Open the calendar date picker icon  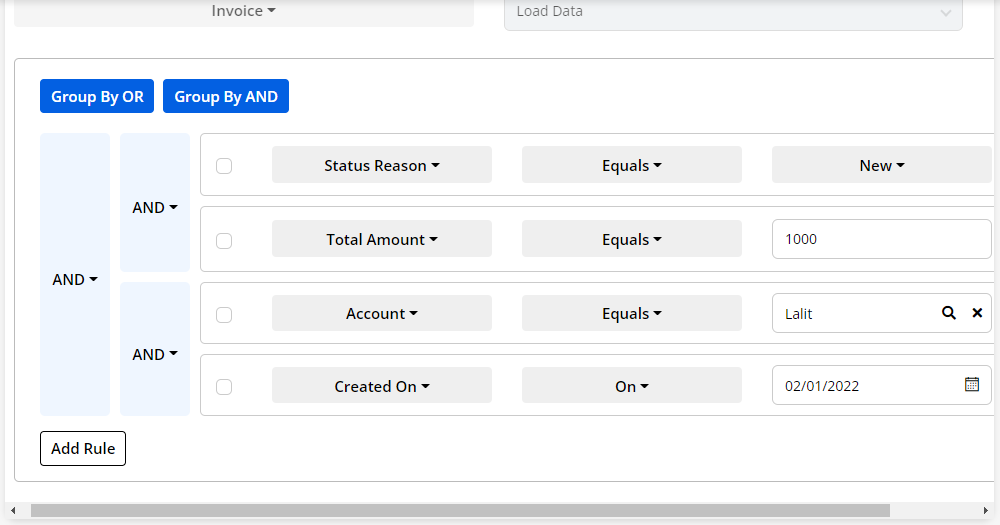[x=971, y=385]
